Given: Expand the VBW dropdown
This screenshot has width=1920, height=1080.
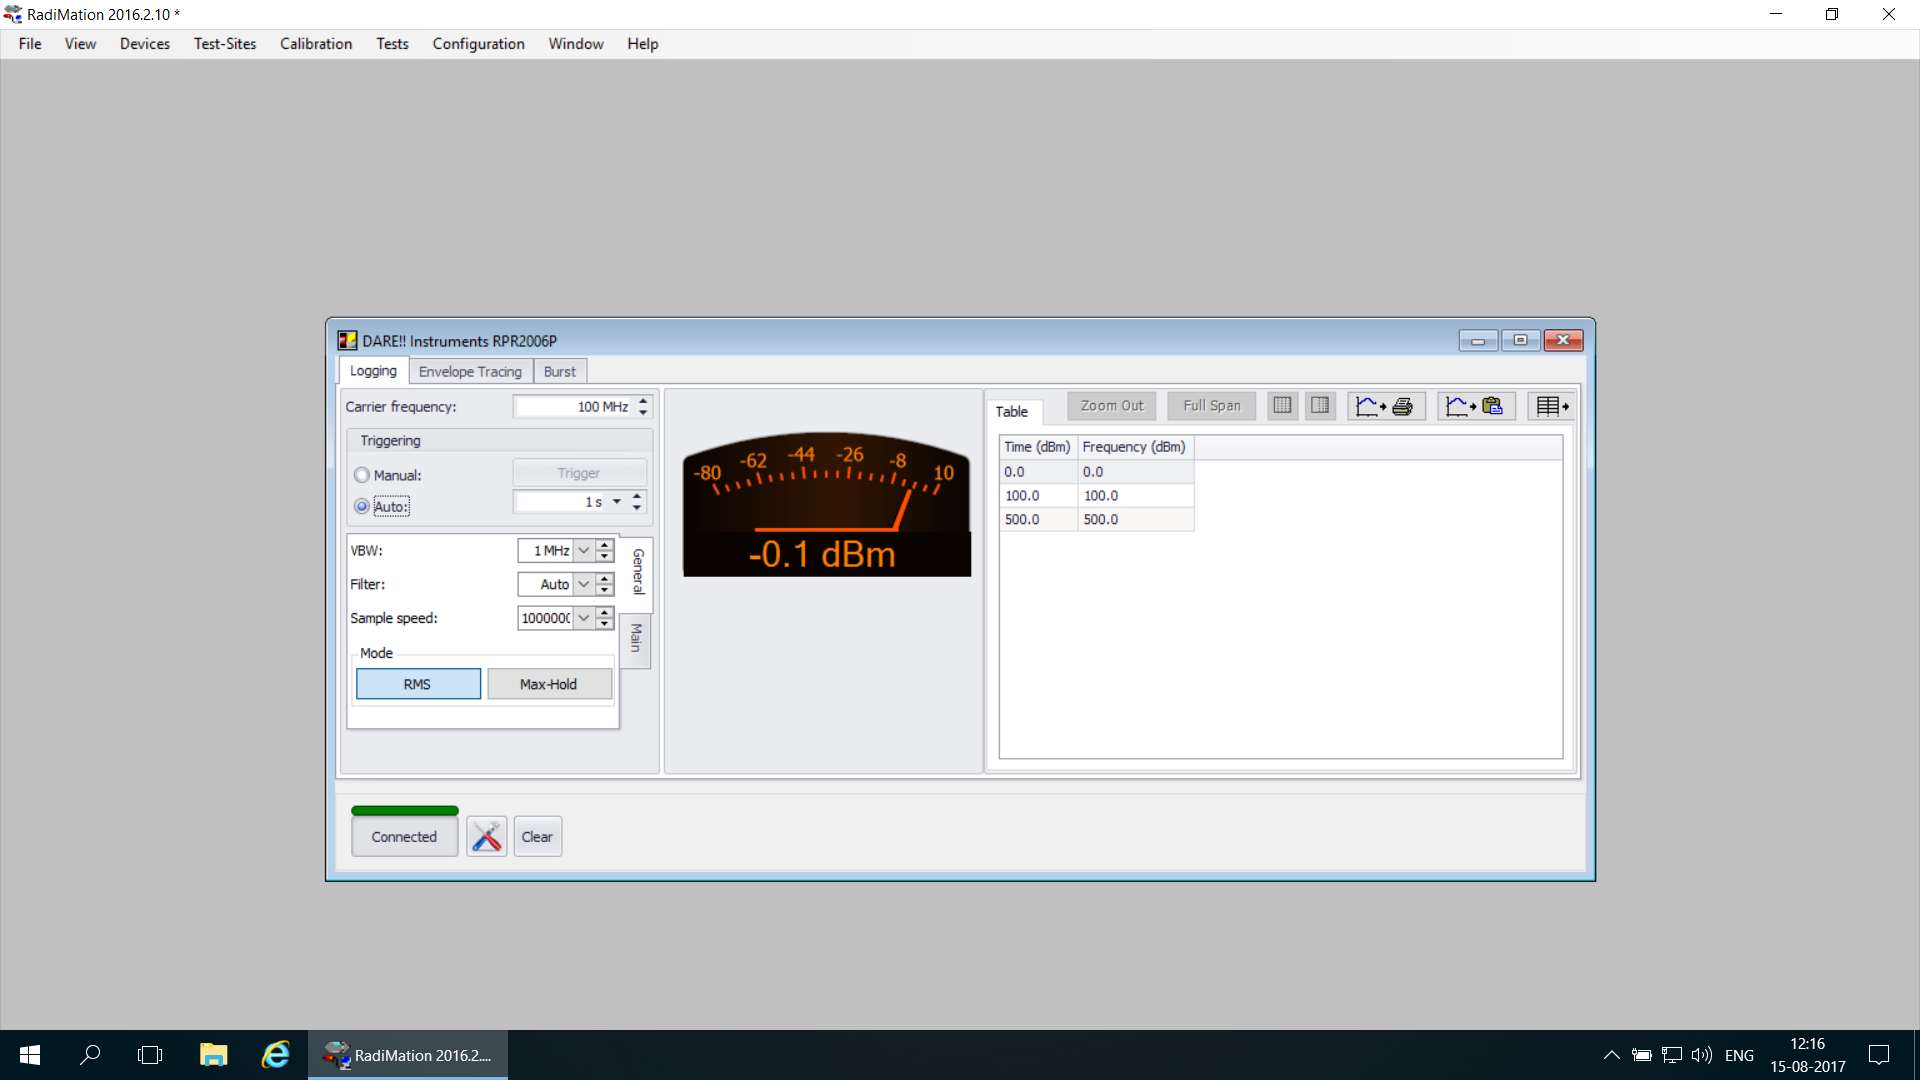Looking at the screenshot, I should click(x=584, y=551).
